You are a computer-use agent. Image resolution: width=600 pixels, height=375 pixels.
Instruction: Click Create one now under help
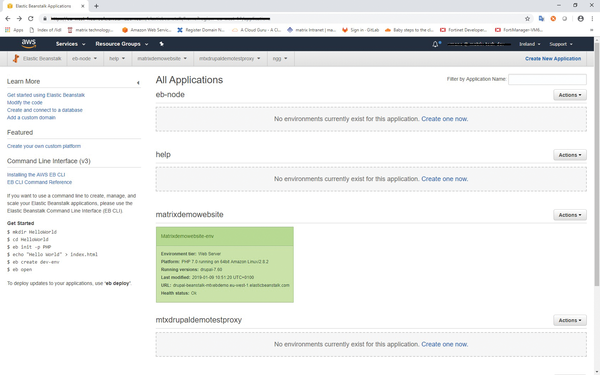(445, 179)
